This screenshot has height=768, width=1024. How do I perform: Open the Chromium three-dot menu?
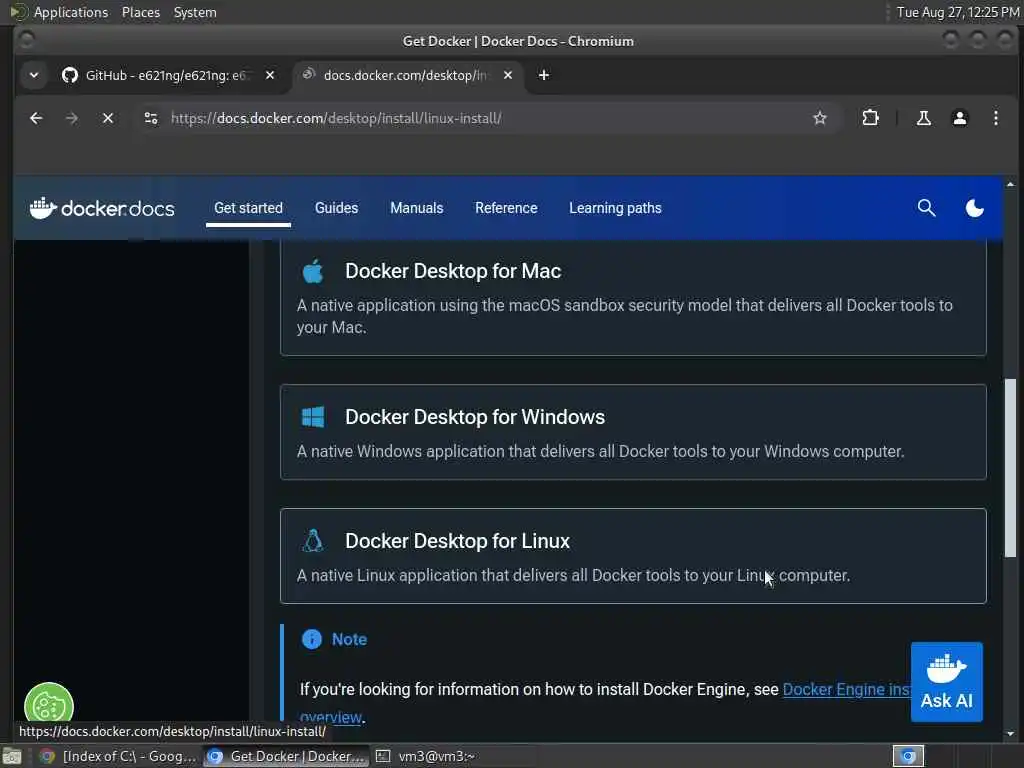coord(995,118)
